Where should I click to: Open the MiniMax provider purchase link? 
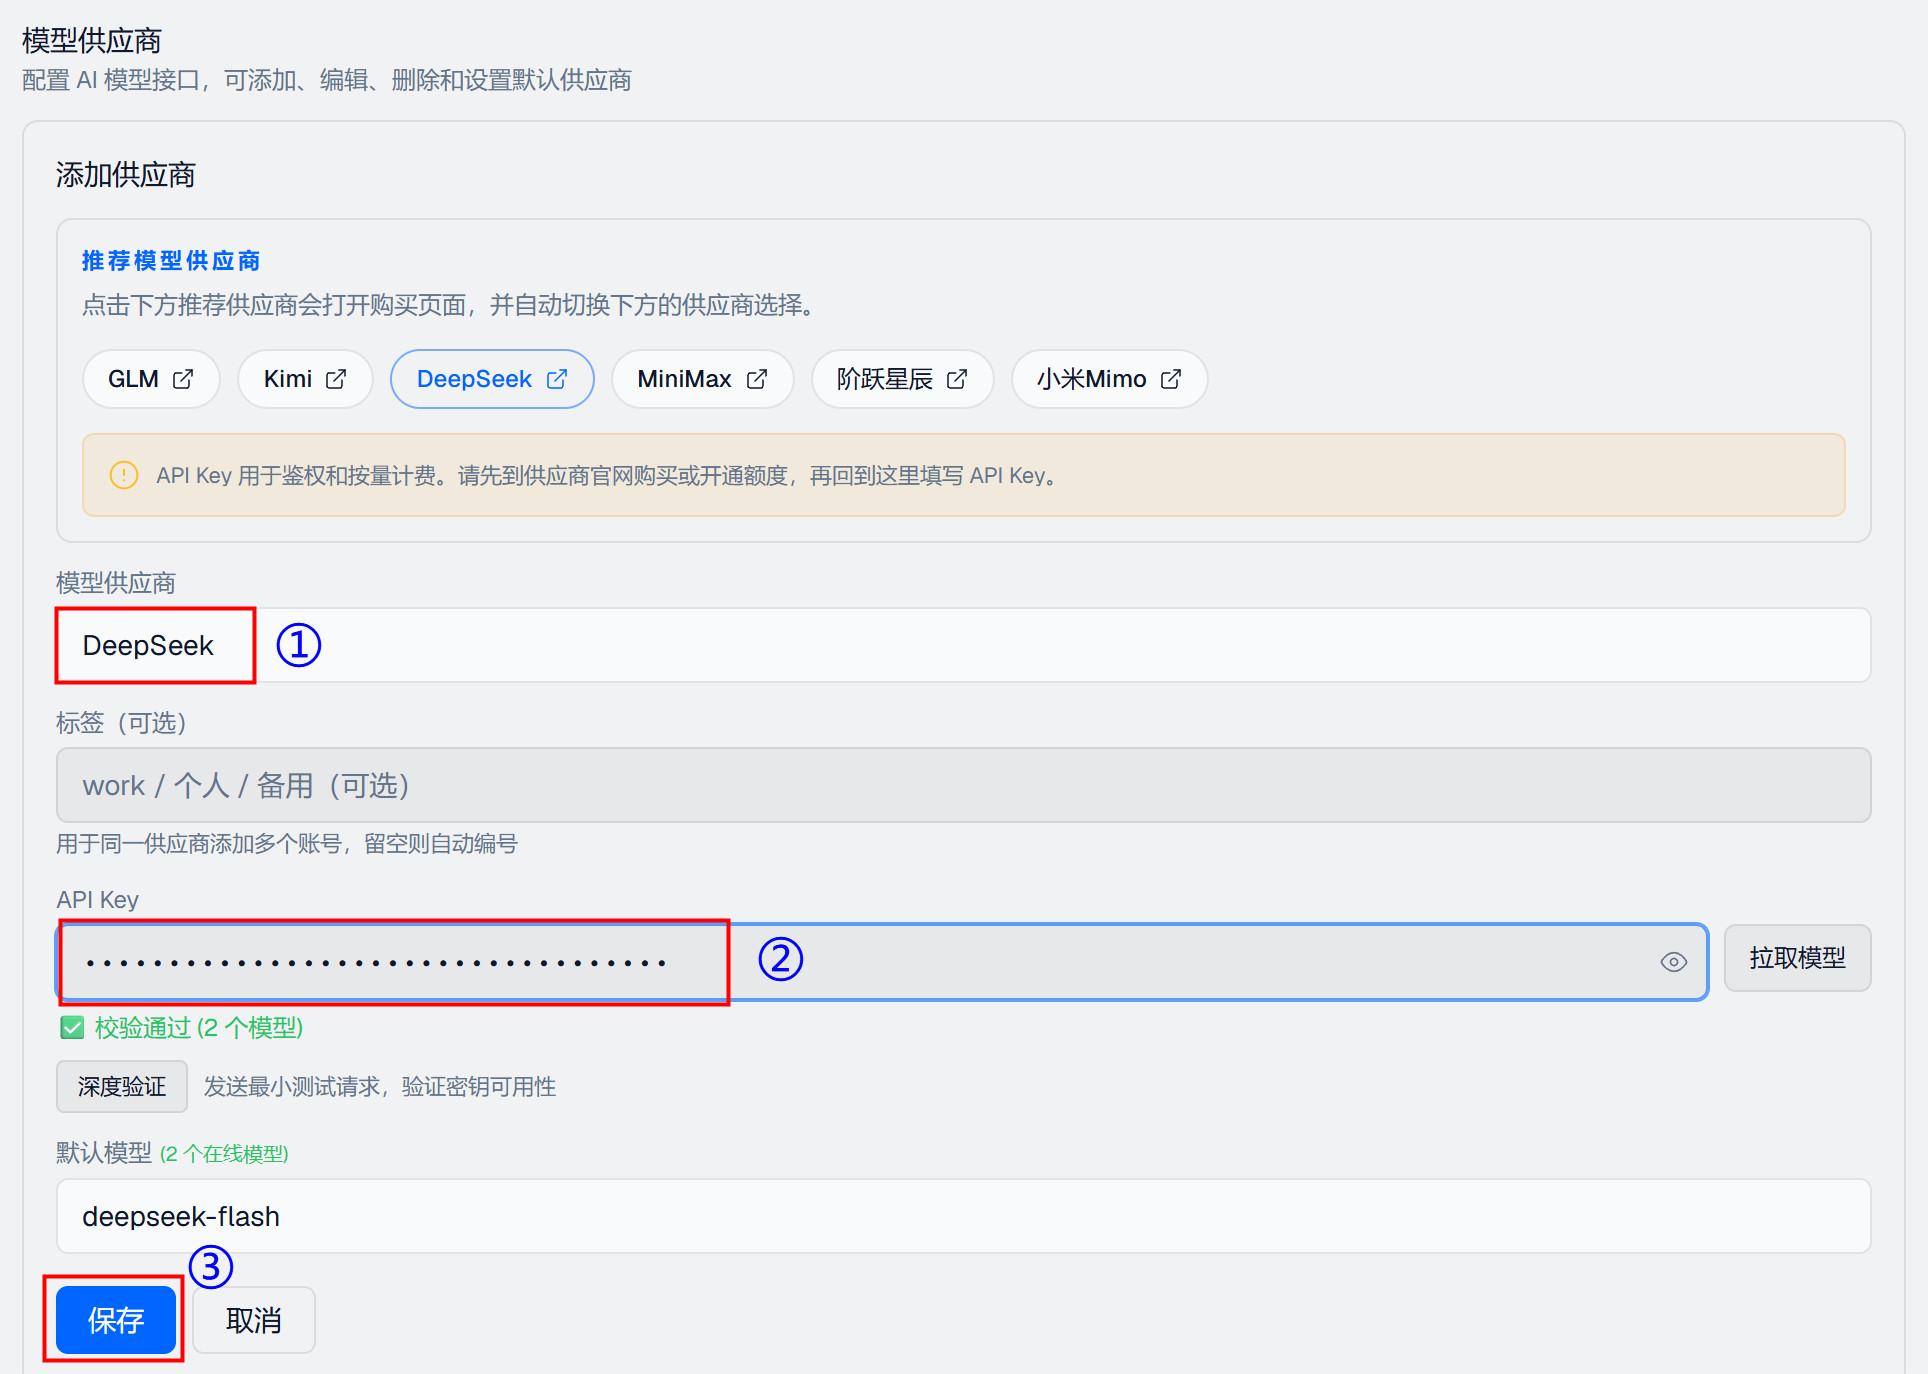tap(702, 379)
